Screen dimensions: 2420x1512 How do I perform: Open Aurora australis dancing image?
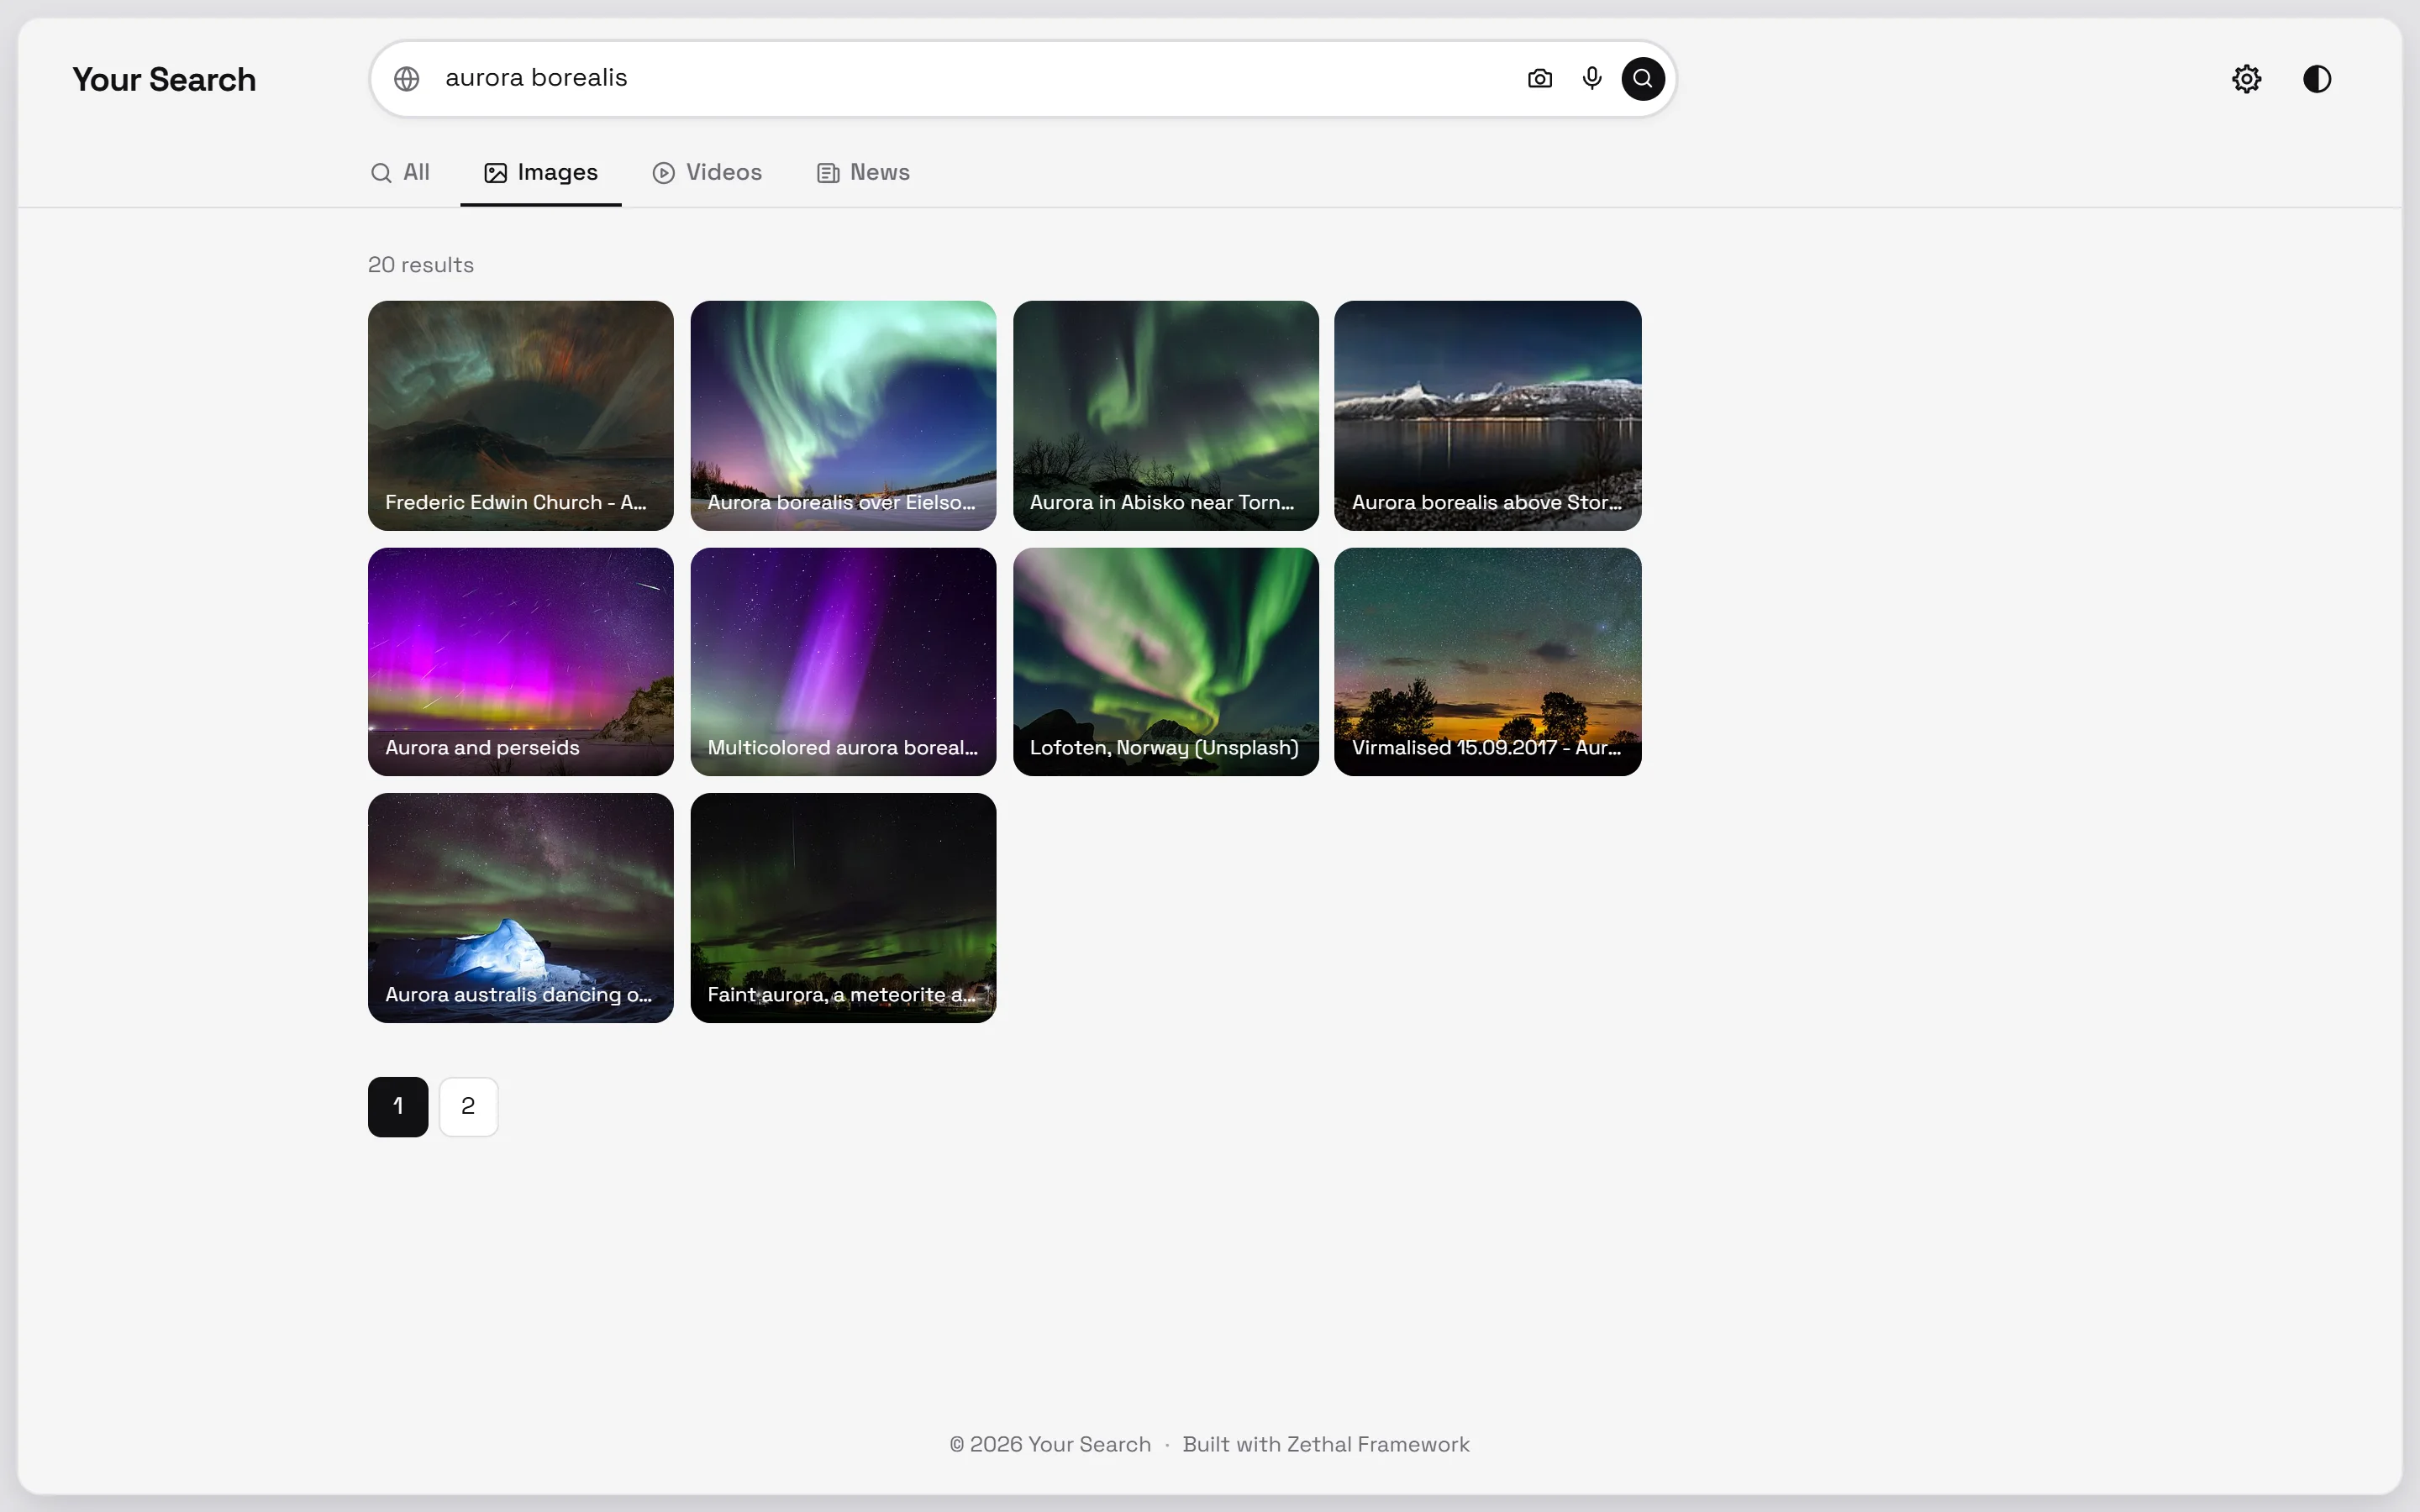coord(521,908)
